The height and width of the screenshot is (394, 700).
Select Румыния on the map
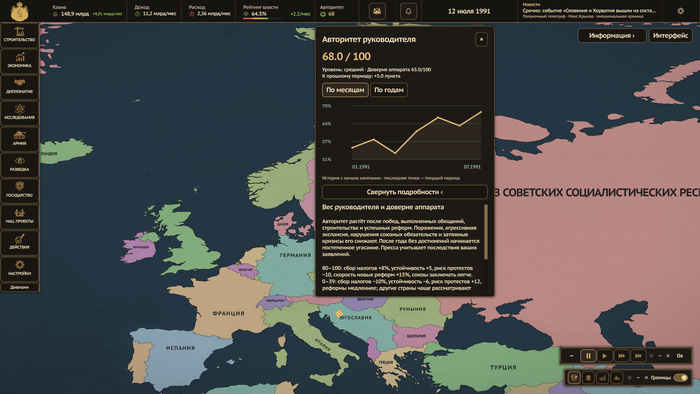[x=412, y=309]
